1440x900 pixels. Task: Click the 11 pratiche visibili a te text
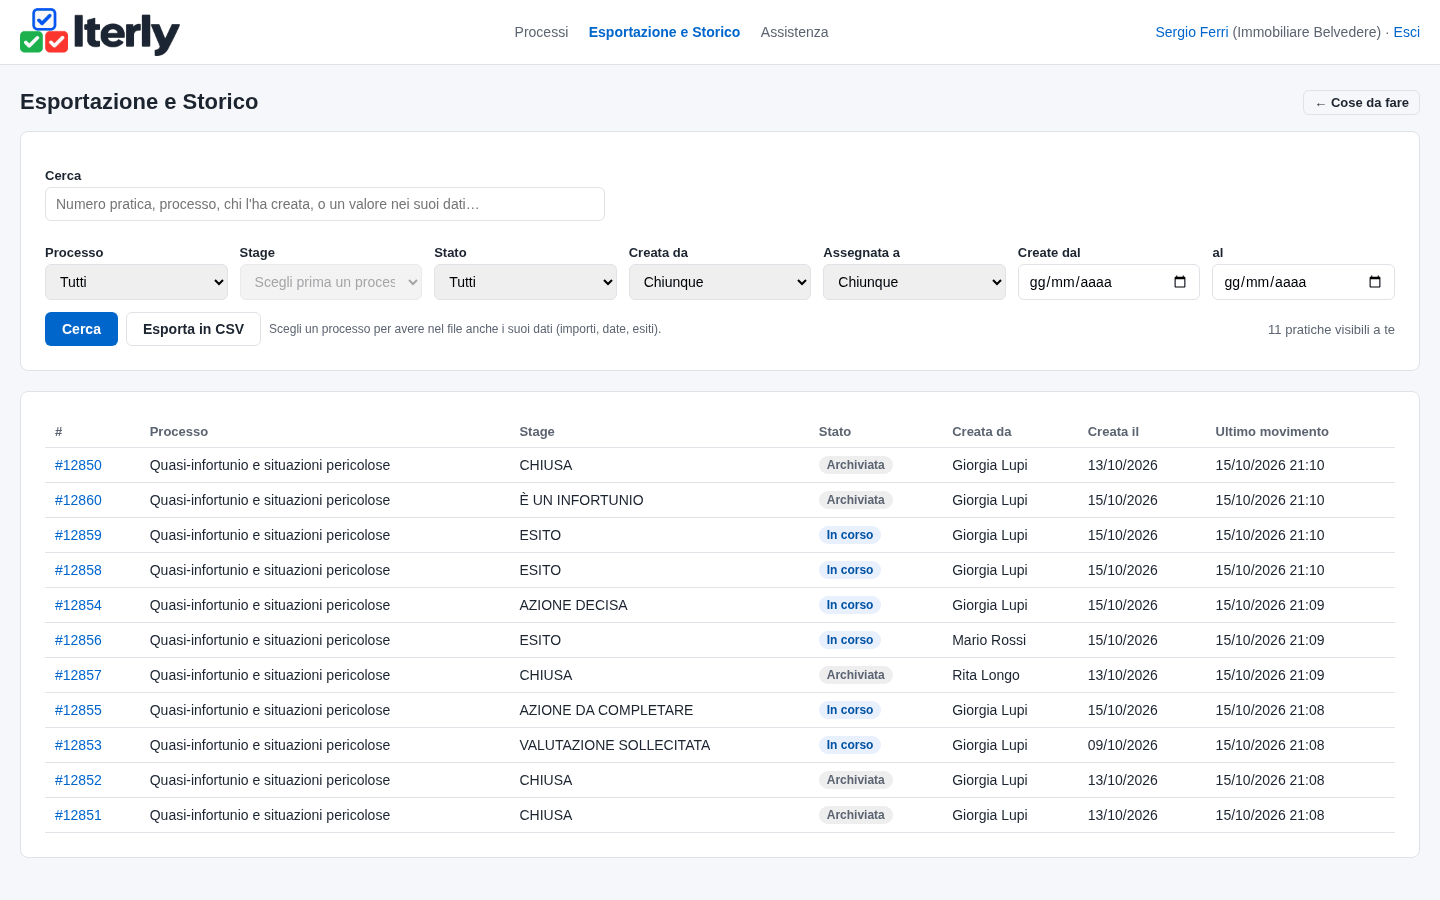pyautogui.click(x=1331, y=330)
